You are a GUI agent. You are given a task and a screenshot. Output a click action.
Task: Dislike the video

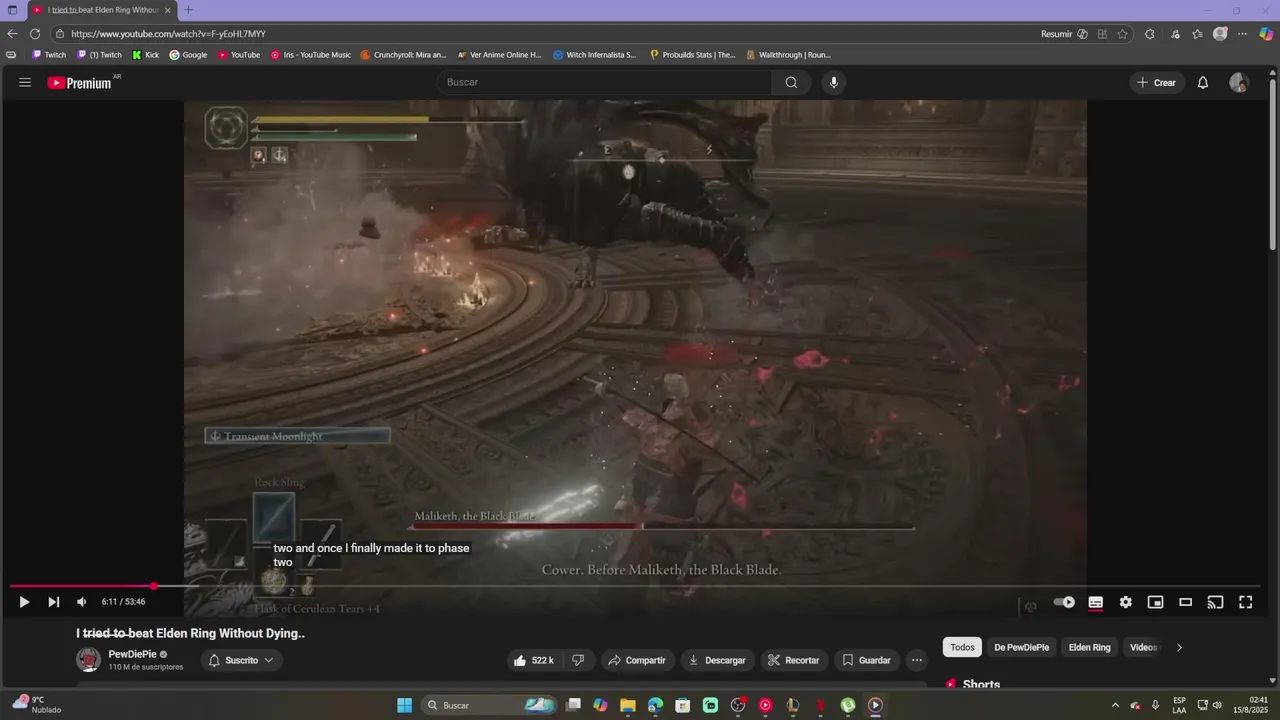[578, 660]
